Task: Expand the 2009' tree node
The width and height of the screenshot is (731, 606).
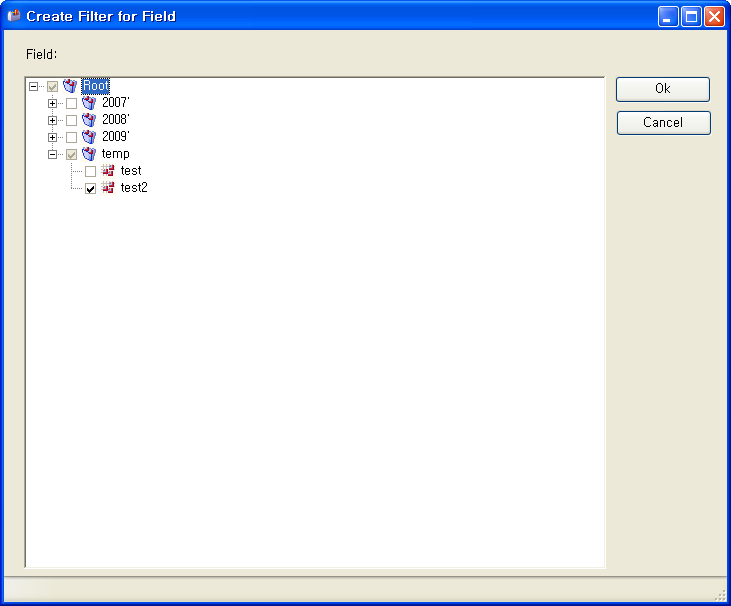Action: coord(52,137)
